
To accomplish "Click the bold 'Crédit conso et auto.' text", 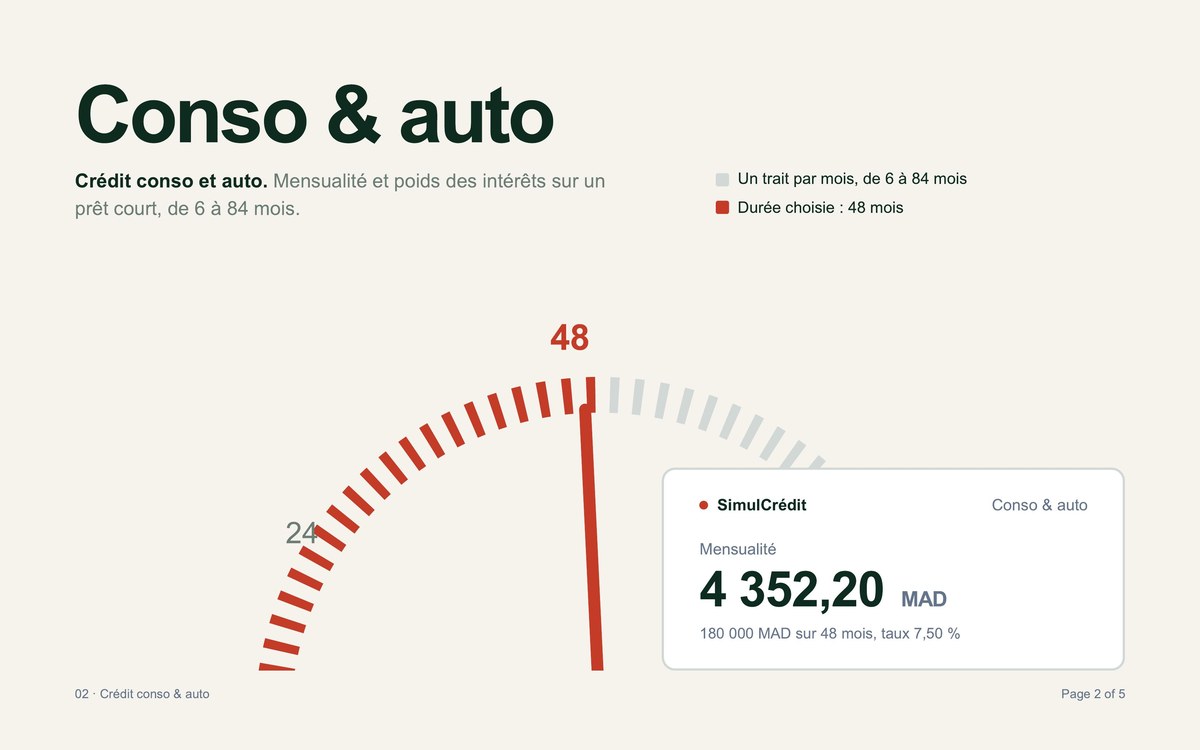I will pos(171,181).
